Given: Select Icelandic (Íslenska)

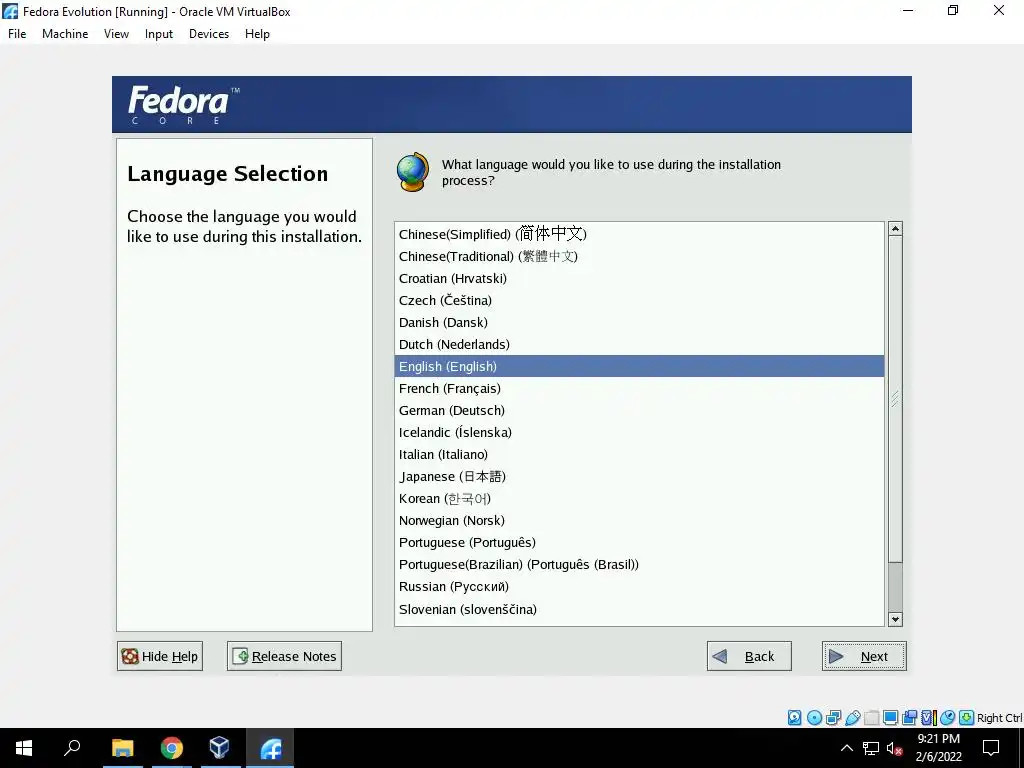Looking at the screenshot, I should coord(639,432).
